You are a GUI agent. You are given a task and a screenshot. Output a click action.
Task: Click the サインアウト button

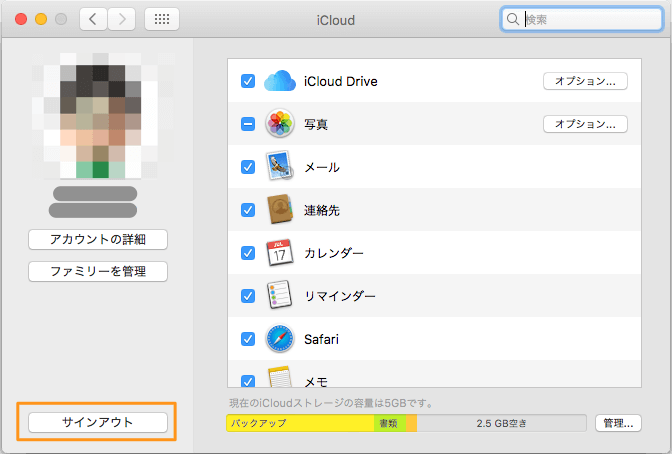click(x=98, y=422)
